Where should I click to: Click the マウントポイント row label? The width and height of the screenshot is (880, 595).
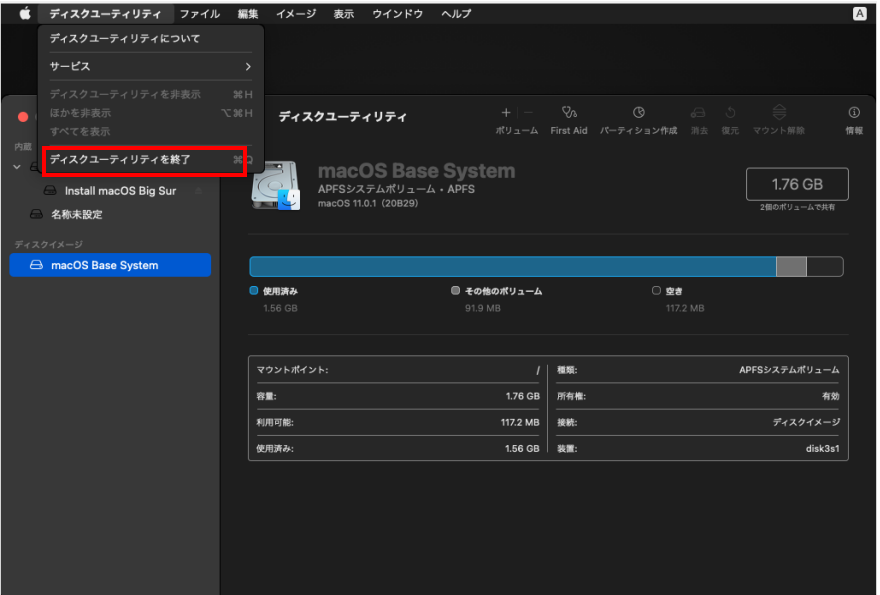coord(292,370)
